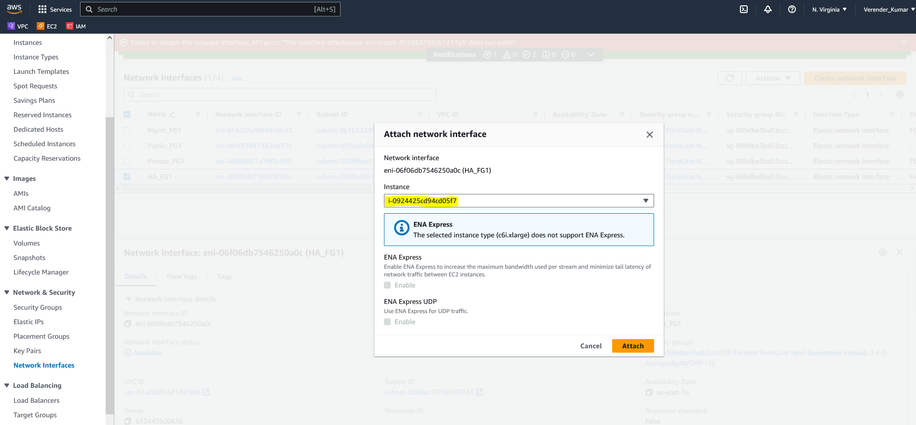
Task: Open the Info link near heading
Action: click(x=237, y=78)
